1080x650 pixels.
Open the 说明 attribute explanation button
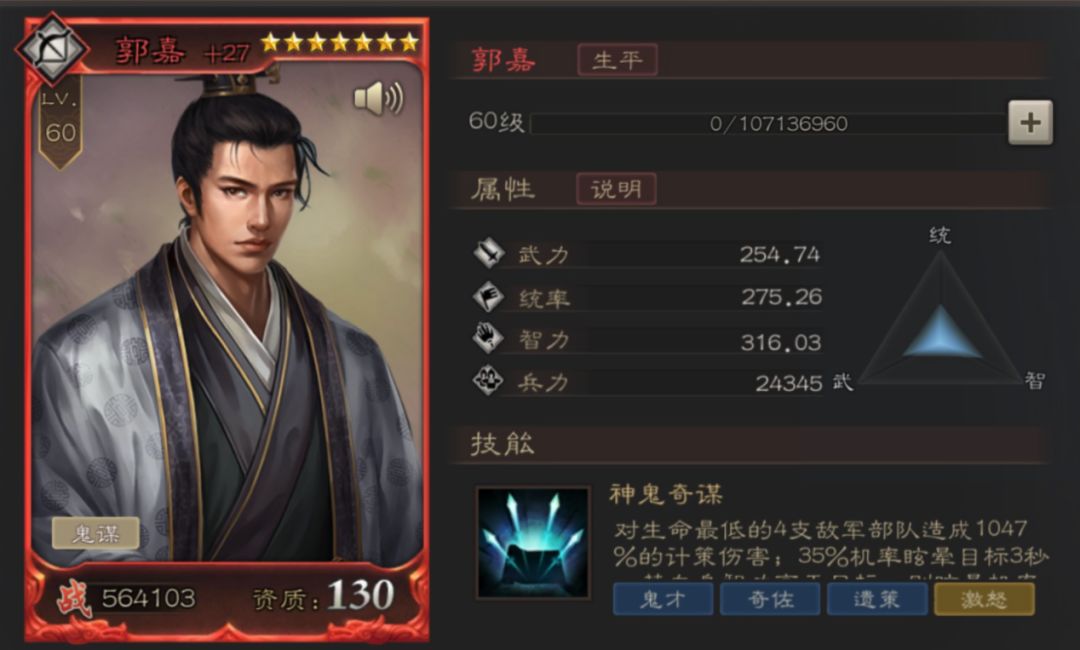pos(616,189)
